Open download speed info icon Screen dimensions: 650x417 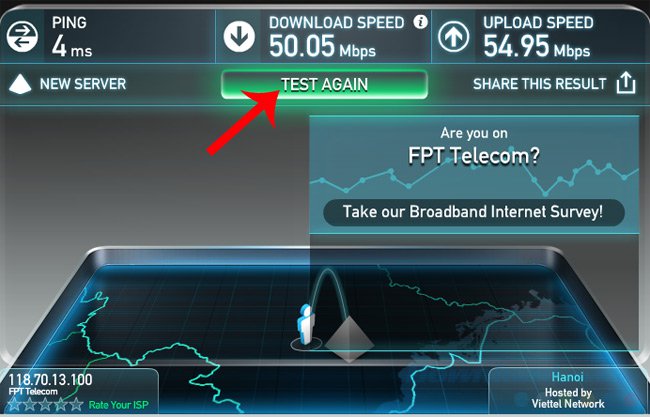(x=420, y=22)
